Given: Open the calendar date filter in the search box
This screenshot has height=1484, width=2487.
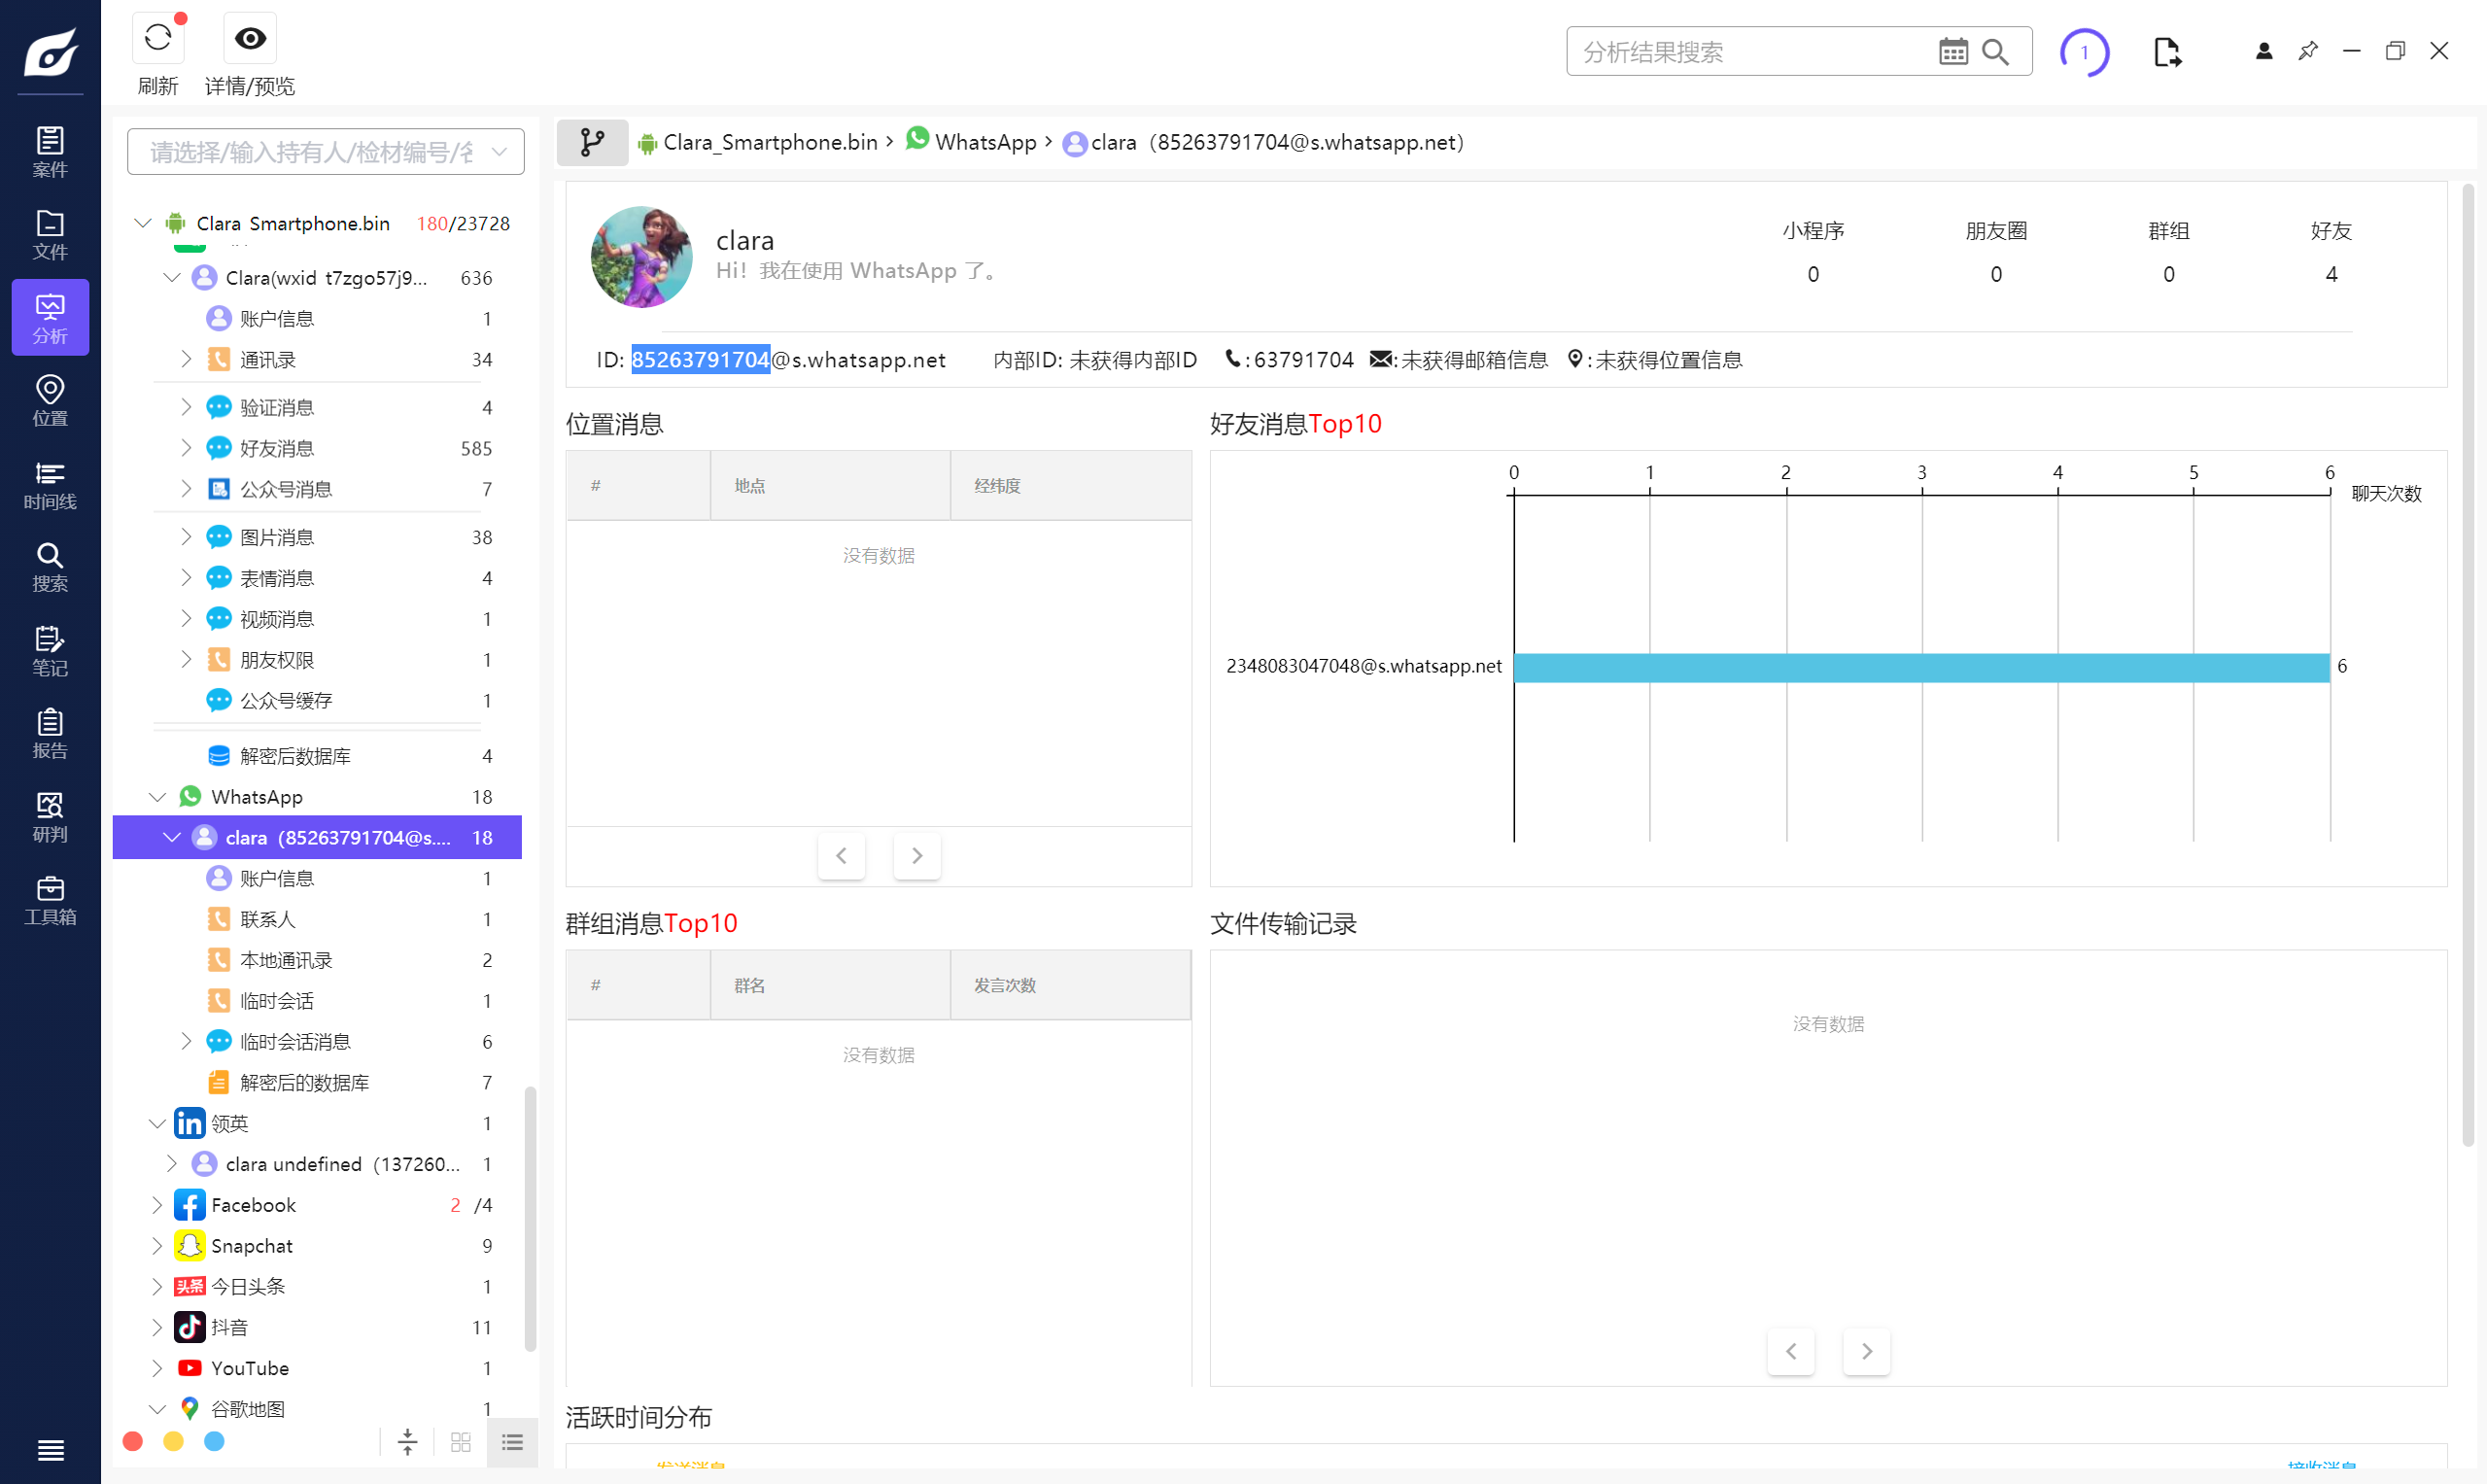Looking at the screenshot, I should [x=1952, y=52].
